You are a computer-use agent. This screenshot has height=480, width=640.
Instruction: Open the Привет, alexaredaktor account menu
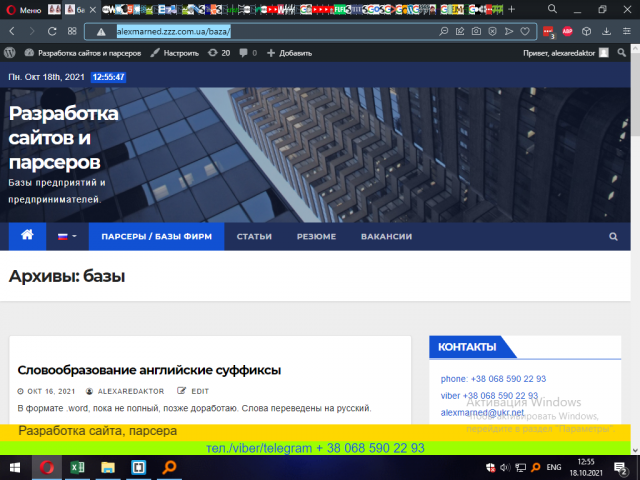(x=566, y=53)
